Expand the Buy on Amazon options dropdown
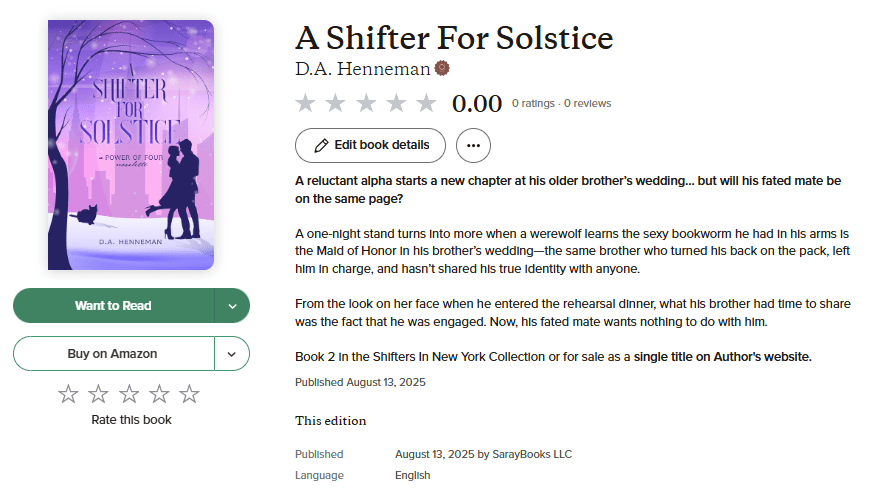This screenshot has width=872, height=494. [x=232, y=354]
